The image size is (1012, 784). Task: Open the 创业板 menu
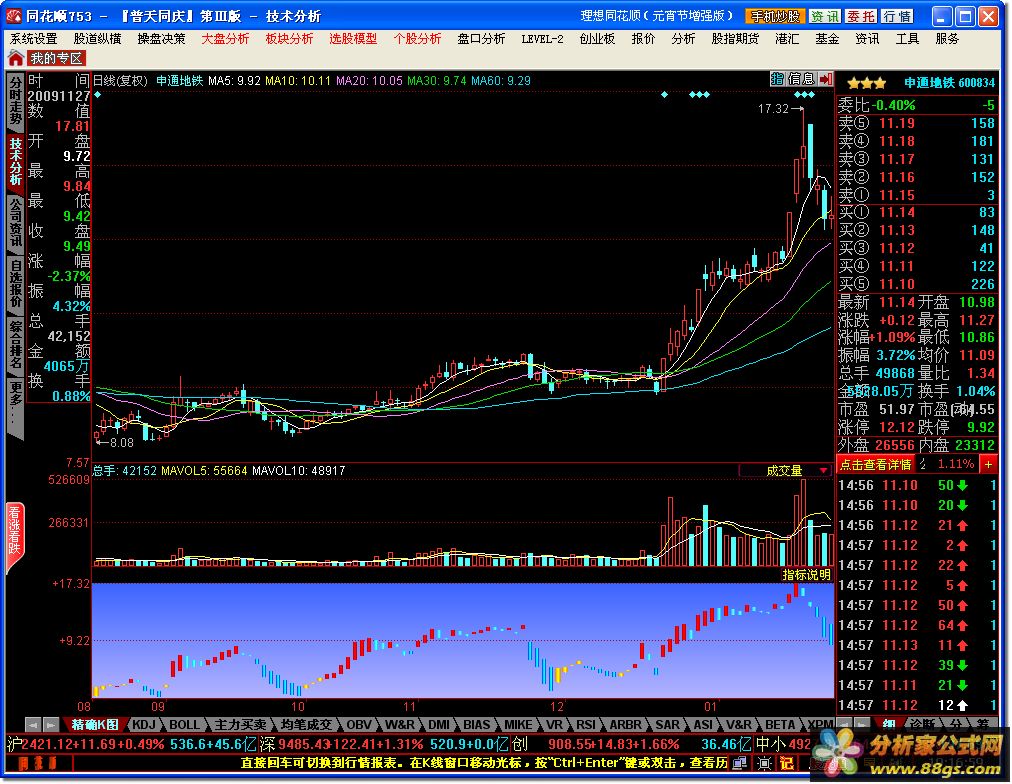point(597,39)
